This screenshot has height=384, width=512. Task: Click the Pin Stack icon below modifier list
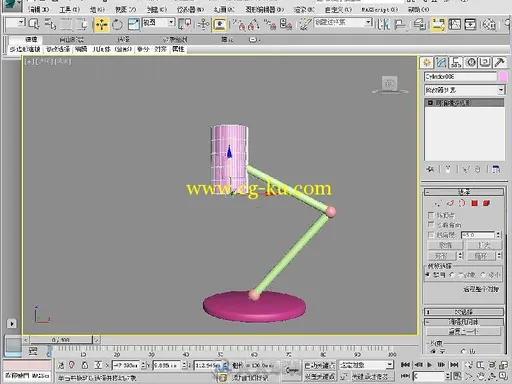click(x=430, y=169)
